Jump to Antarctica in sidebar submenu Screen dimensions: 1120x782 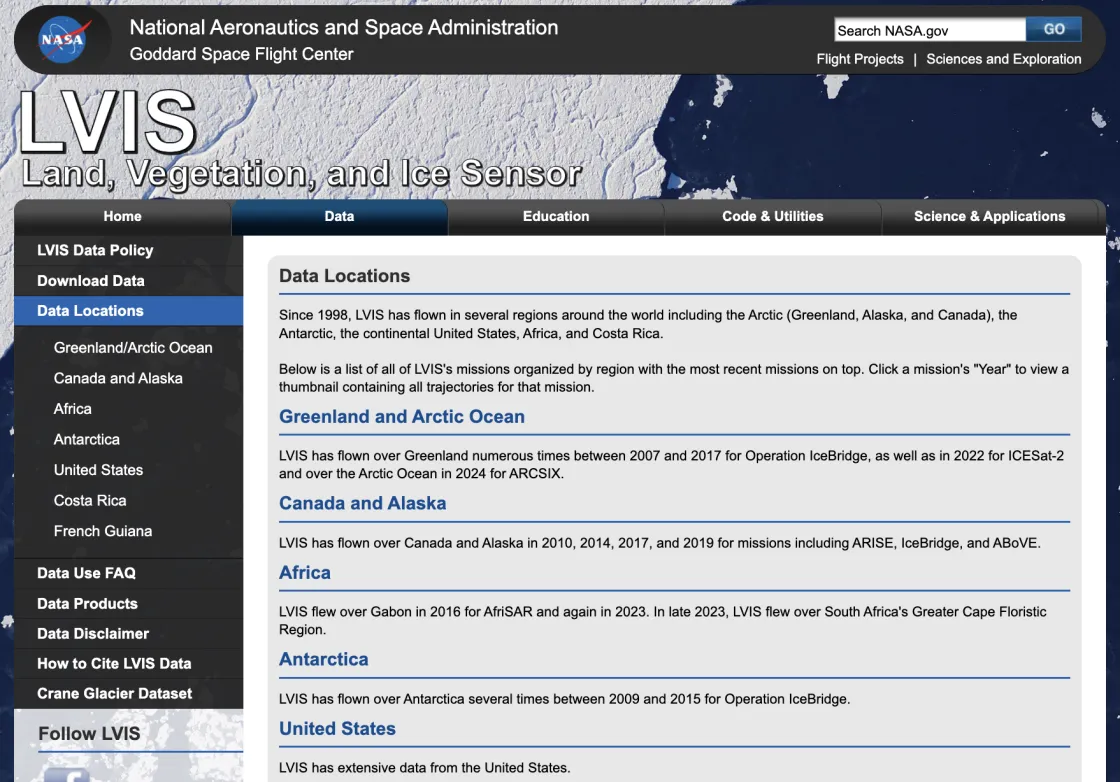point(86,439)
